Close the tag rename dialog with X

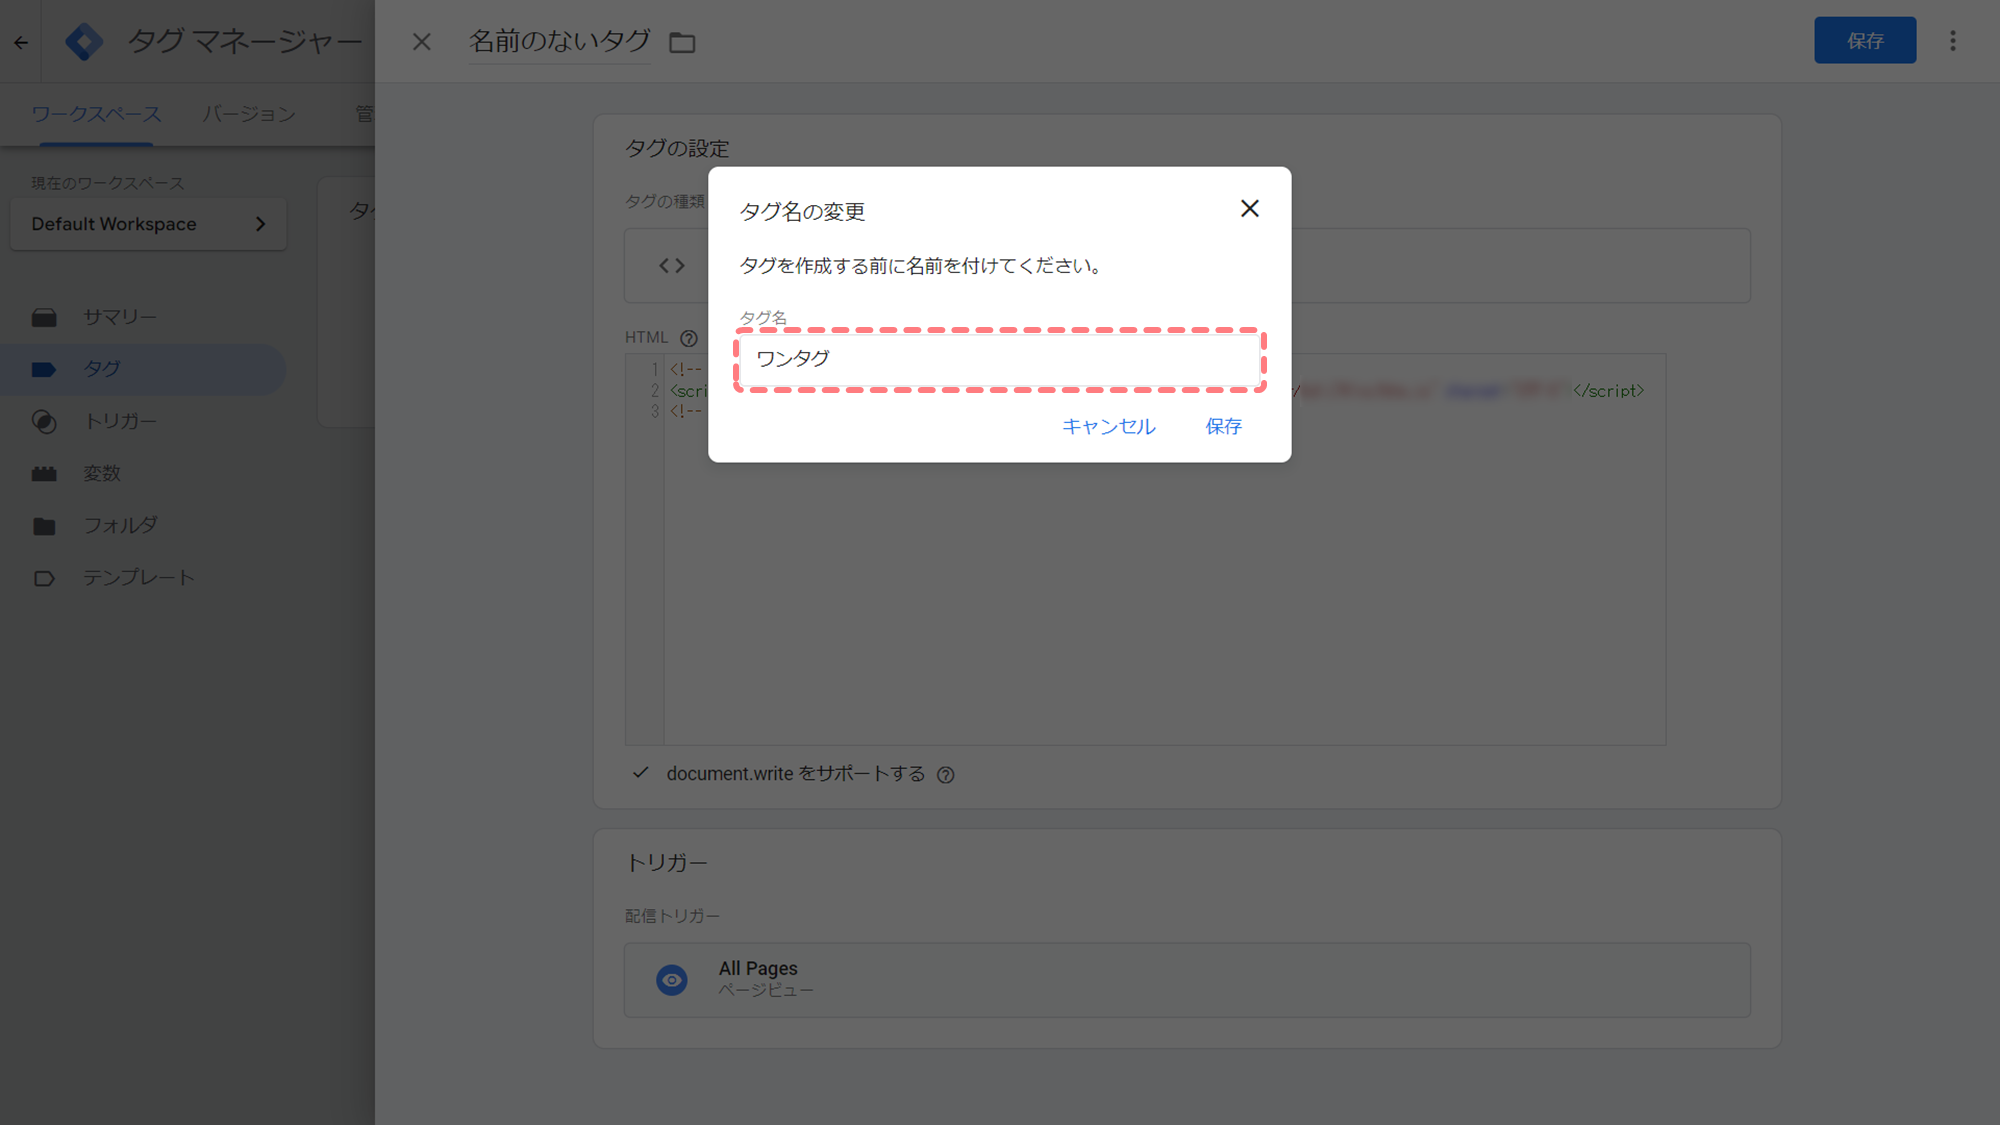click(1249, 209)
